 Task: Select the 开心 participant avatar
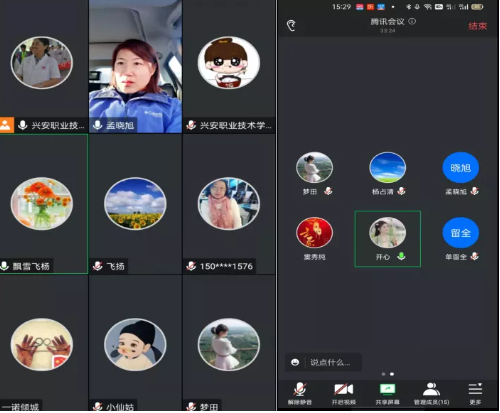pos(387,232)
